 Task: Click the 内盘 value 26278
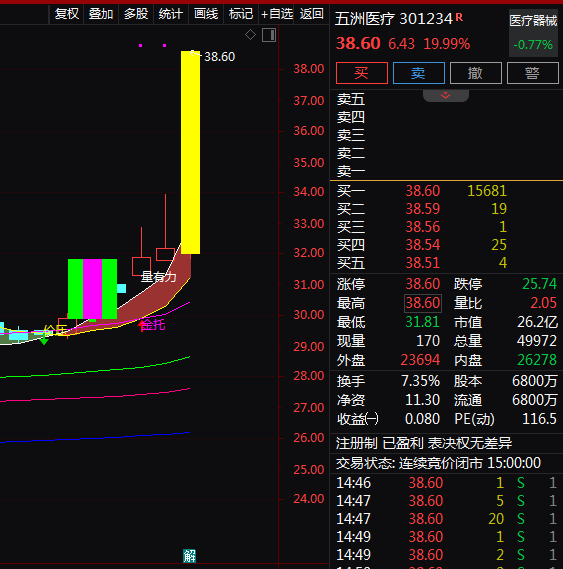[537, 360]
